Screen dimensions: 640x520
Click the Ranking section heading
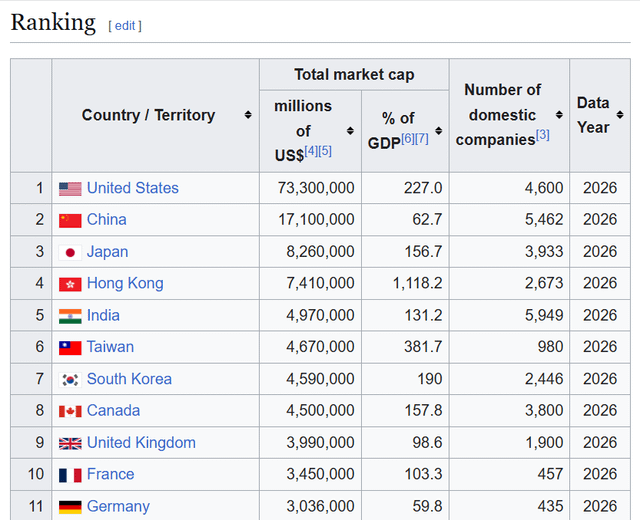(x=53, y=22)
